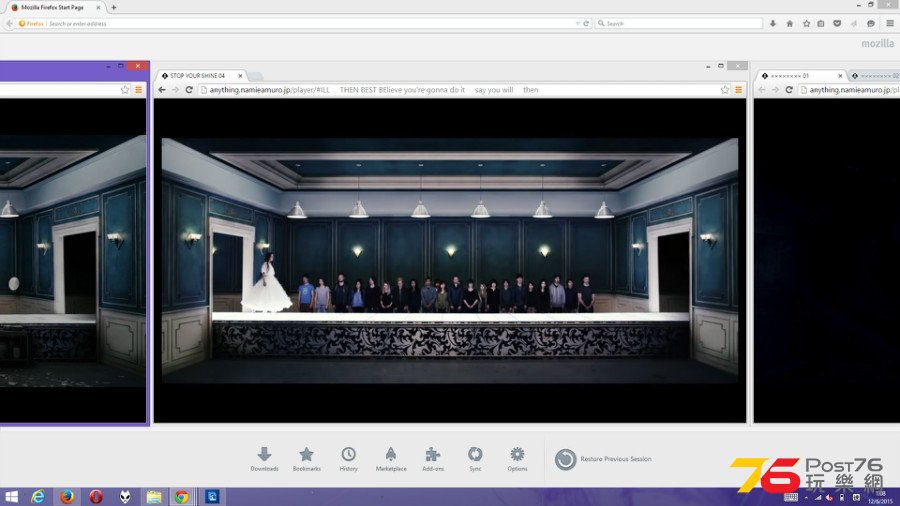The image size is (900, 506).
Task: Launch Internet Explorer from taskbar
Action: (x=38, y=497)
